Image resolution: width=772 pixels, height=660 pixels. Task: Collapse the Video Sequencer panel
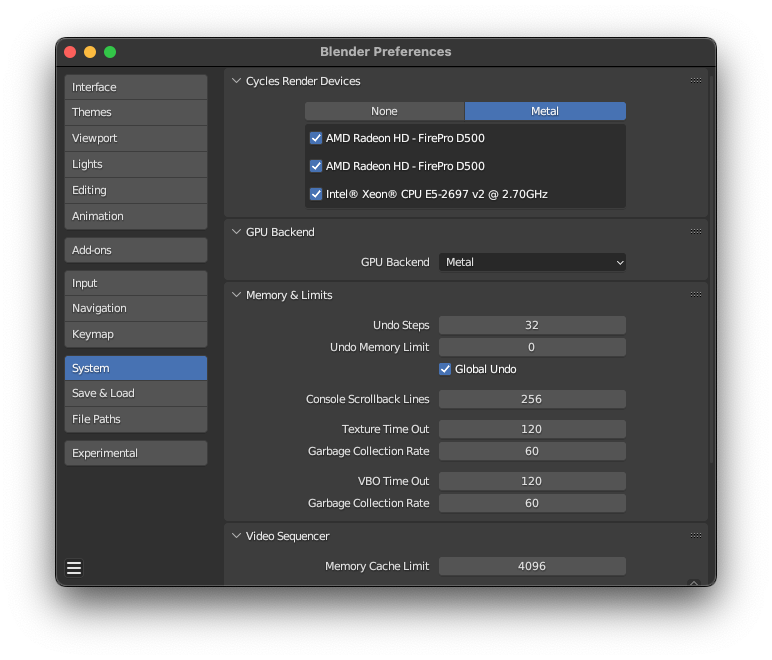pyautogui.click(x=236, y=536)
